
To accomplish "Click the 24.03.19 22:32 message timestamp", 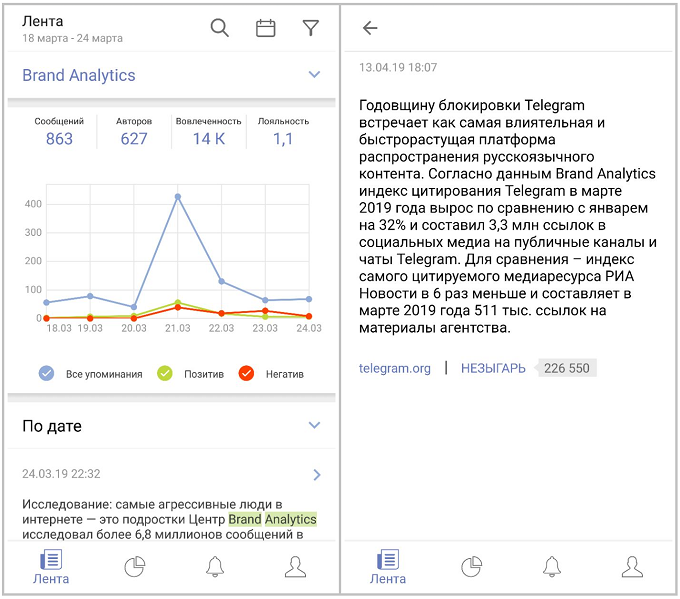I will 61,474.
